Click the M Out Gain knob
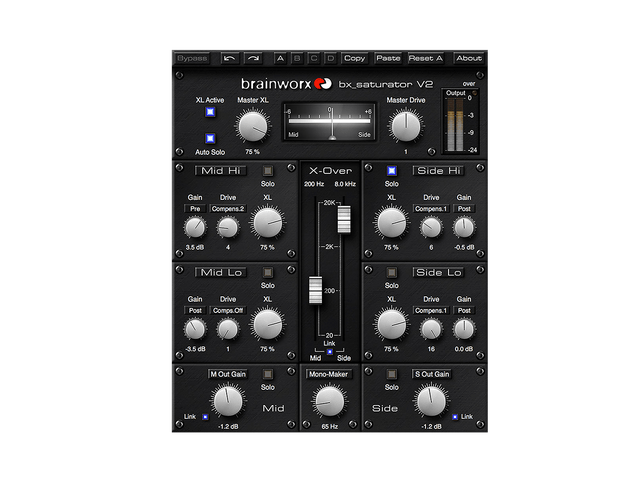Screen dimensions: 632x480 coord(228,402)
